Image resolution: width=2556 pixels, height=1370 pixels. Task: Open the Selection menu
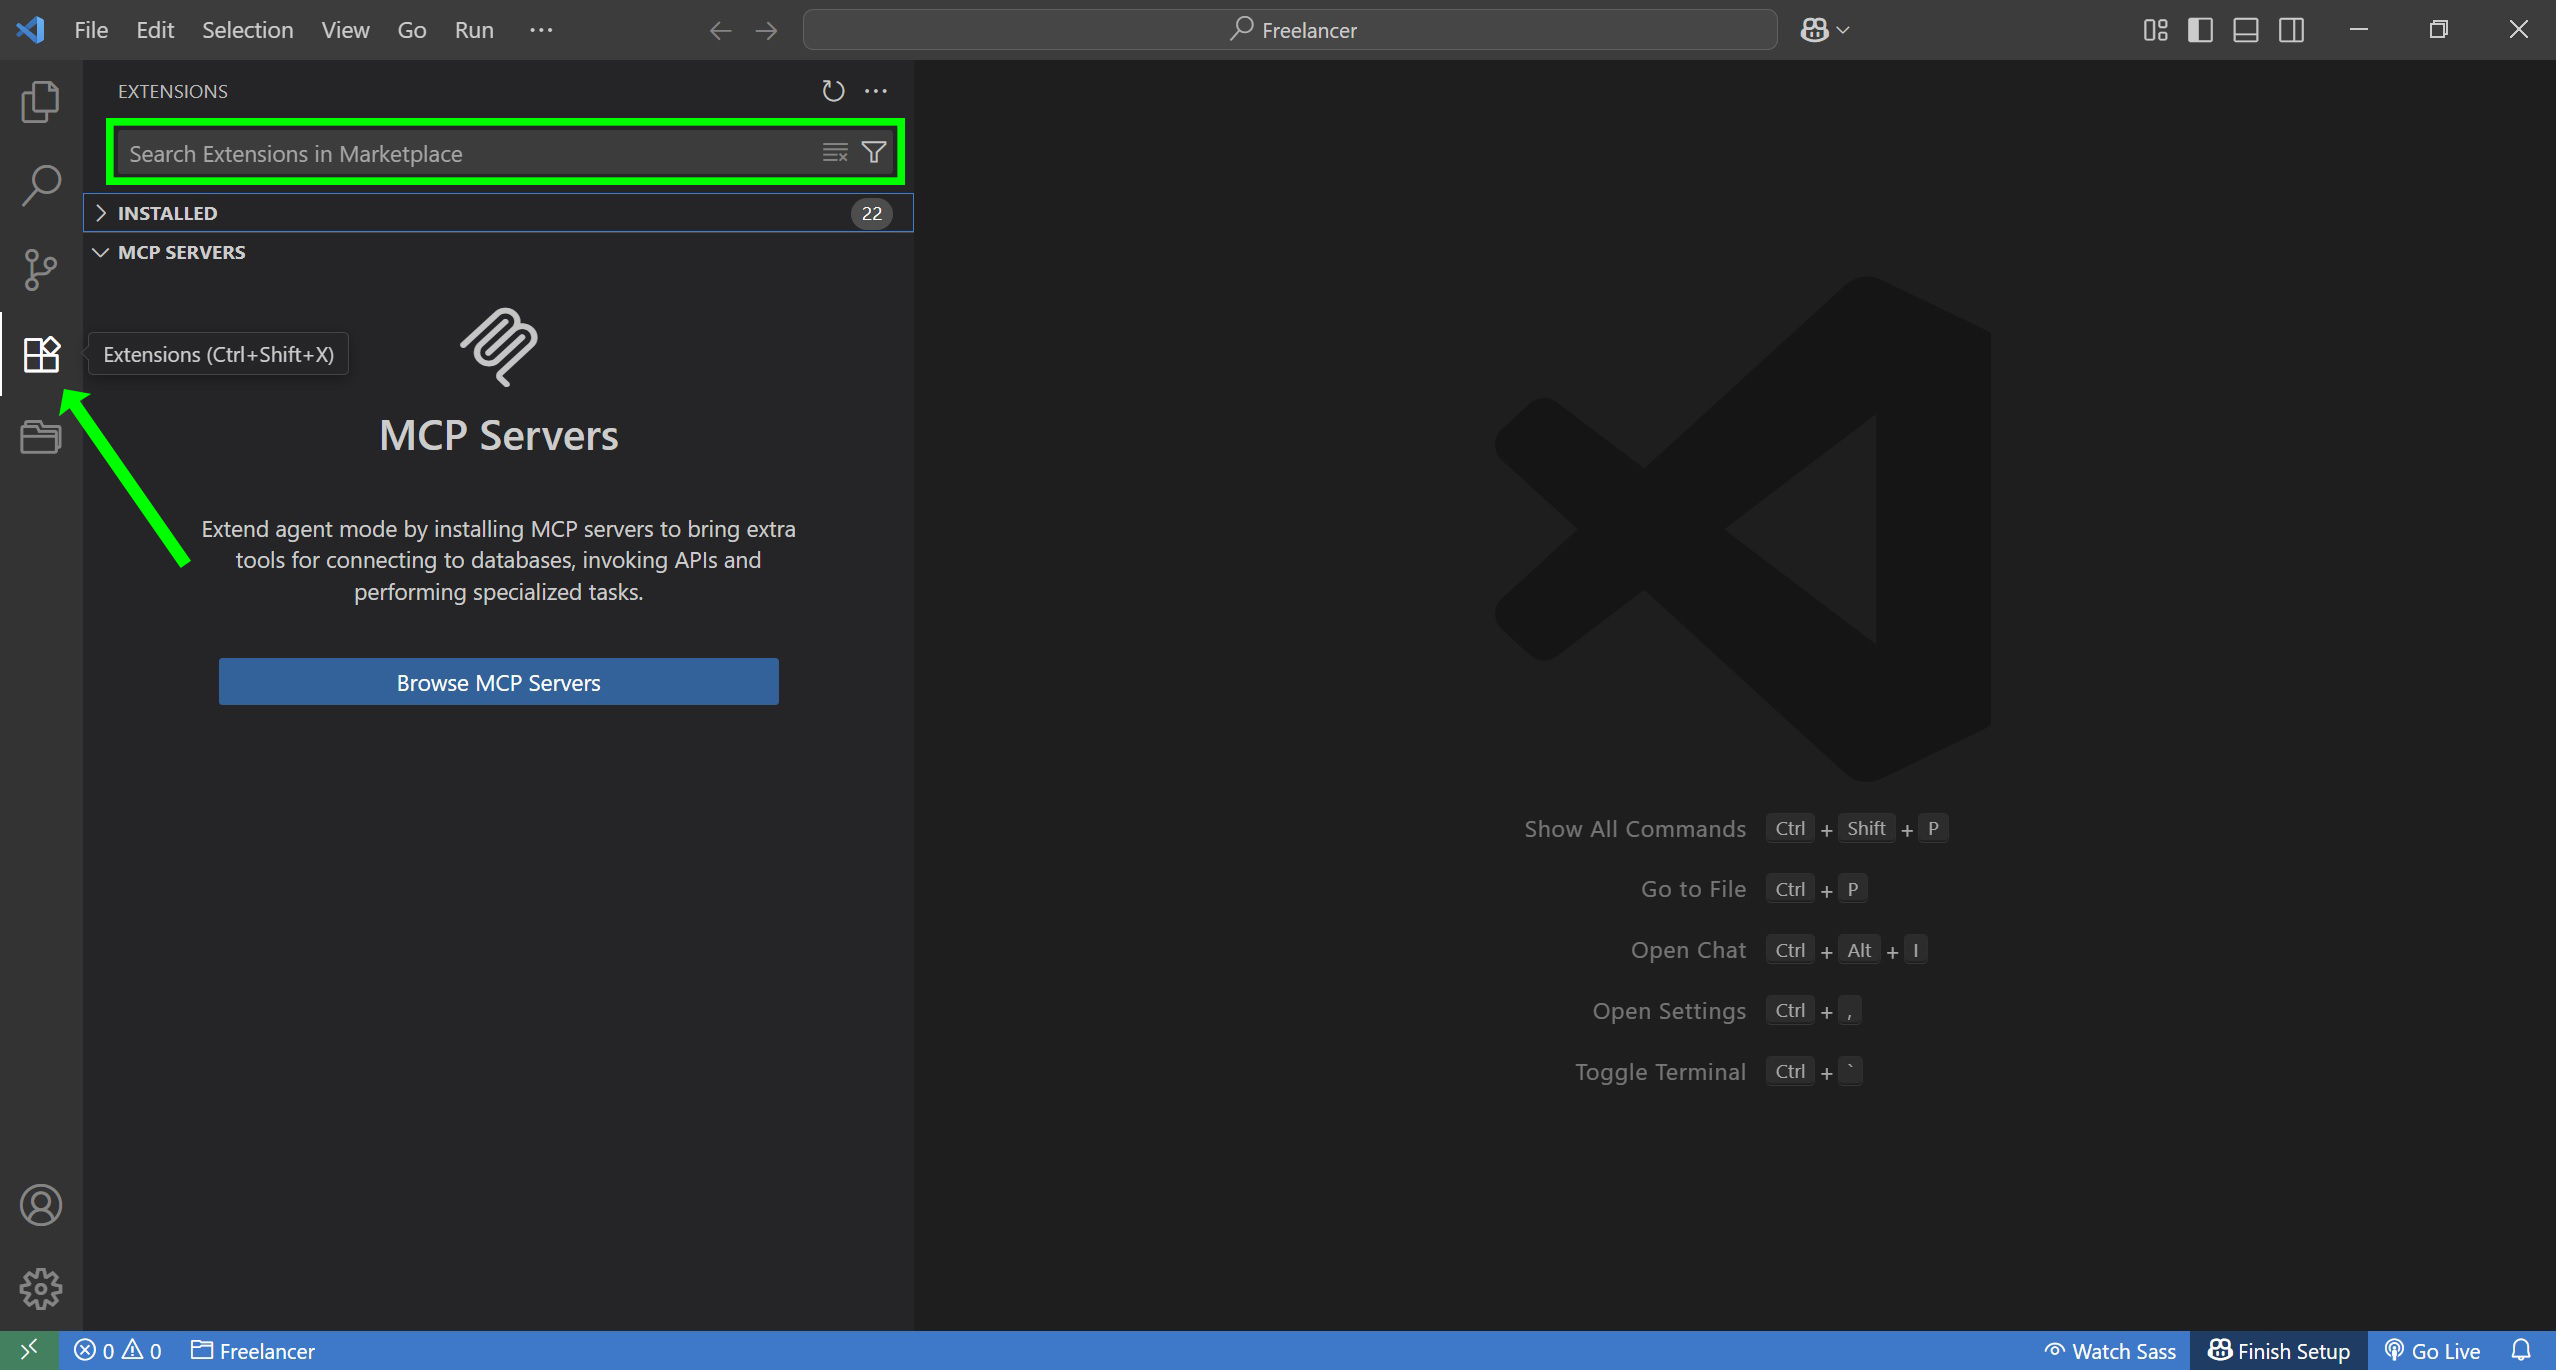[247, 30]
